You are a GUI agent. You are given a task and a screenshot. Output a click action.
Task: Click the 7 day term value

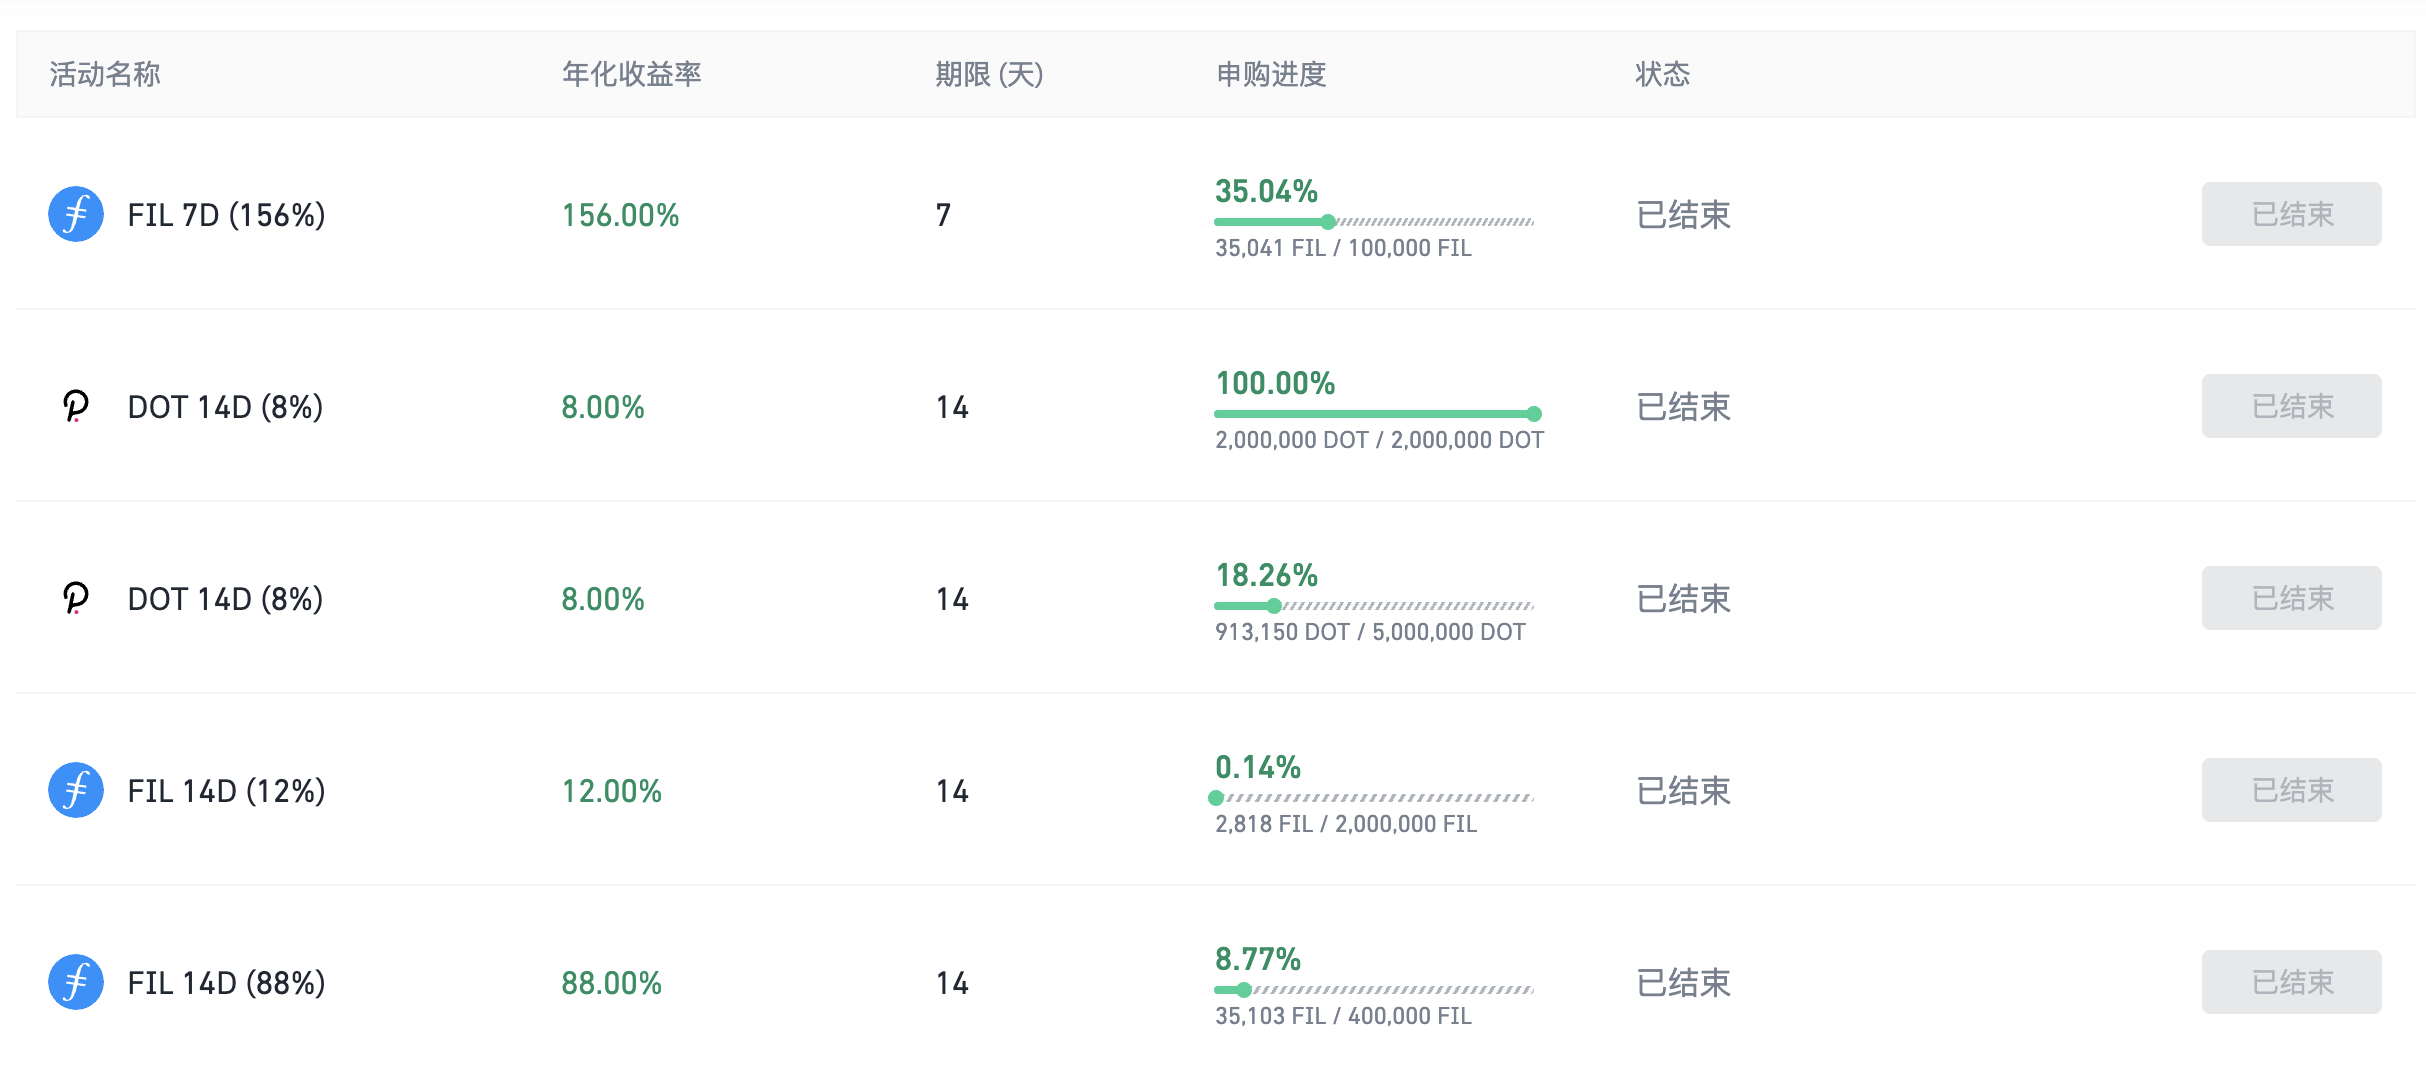pos(943,215)
